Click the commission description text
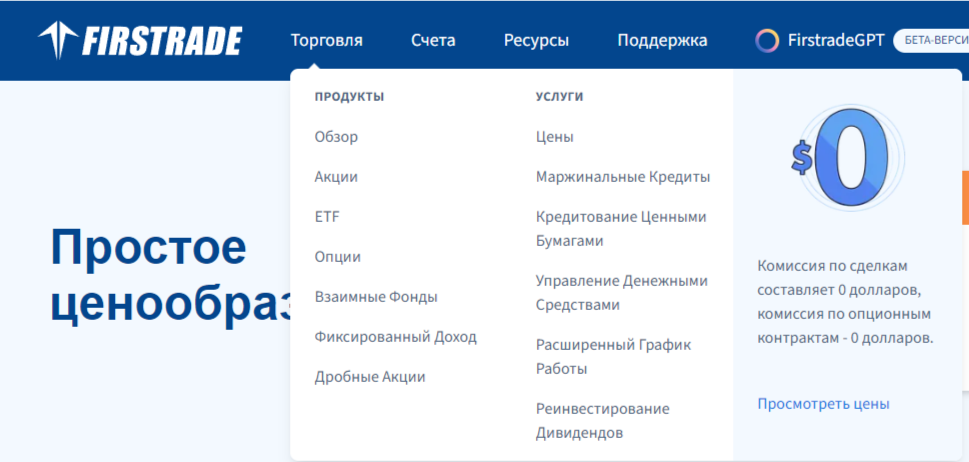Image resolution: width=969 pixels, height=462 pixels. (845, 302)
